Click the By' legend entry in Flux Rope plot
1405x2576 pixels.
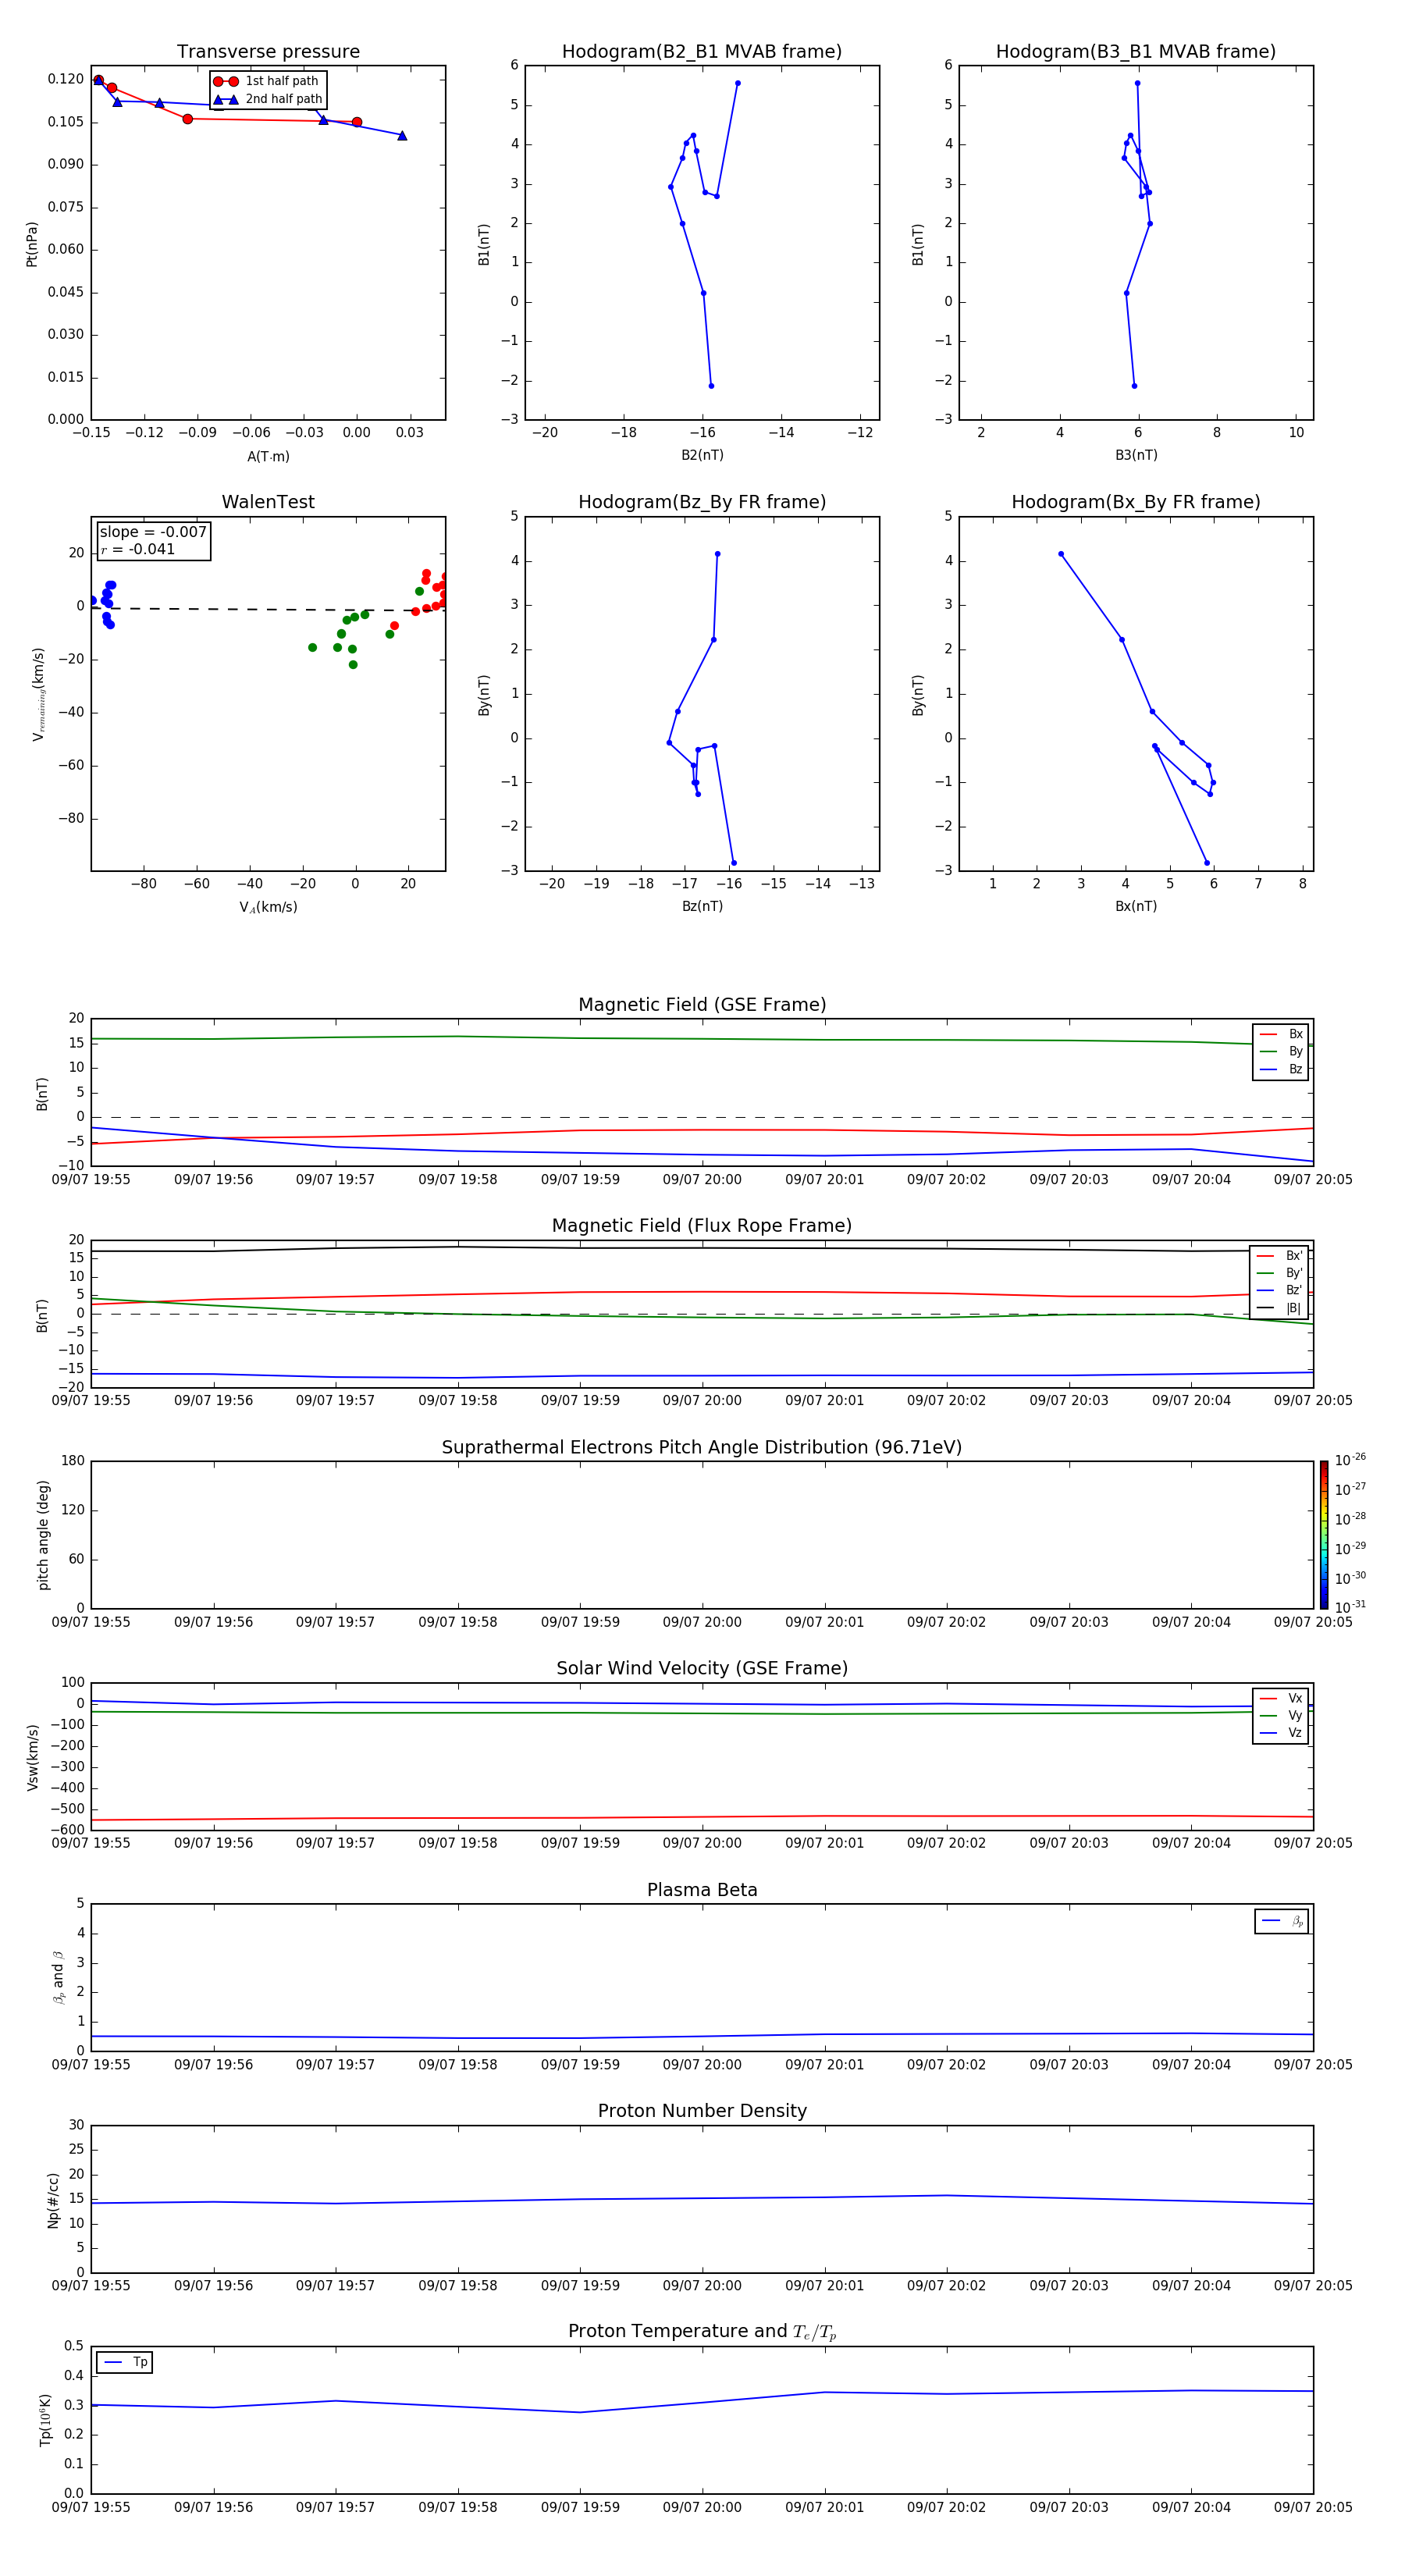pos(1280,1273)
